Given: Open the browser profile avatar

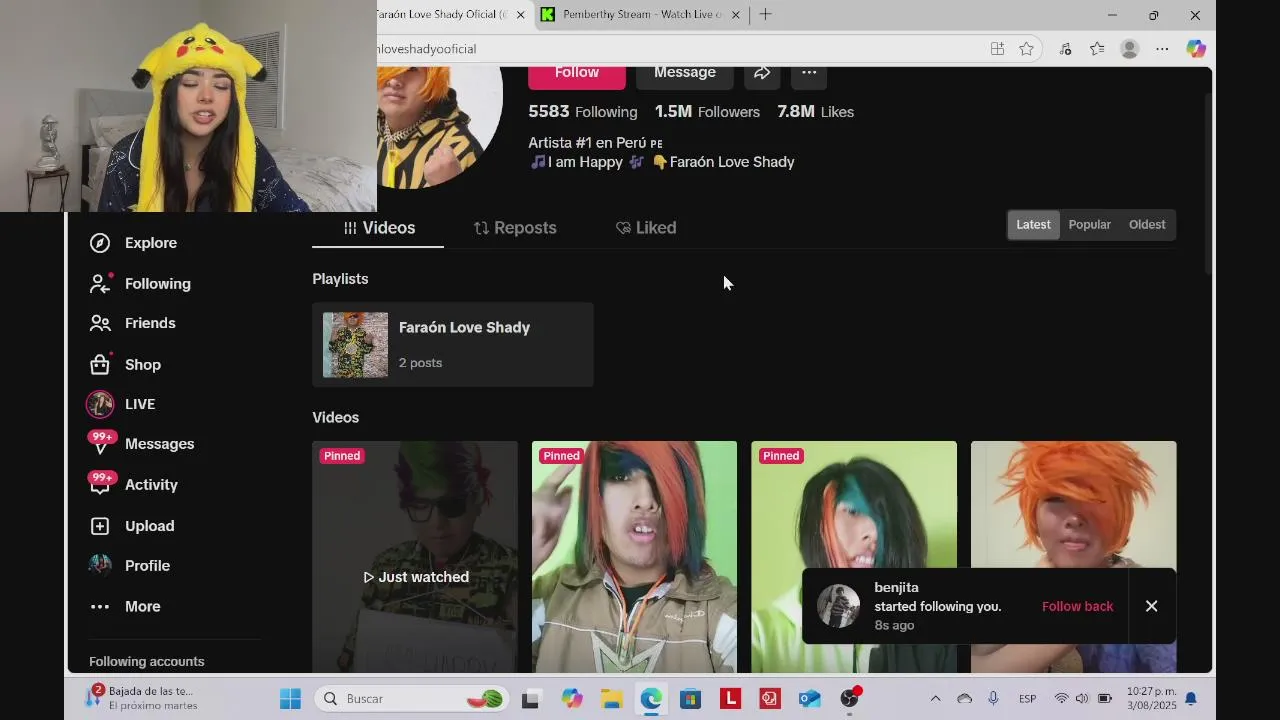Looking at the screenshot, I should pos(1130,49).
